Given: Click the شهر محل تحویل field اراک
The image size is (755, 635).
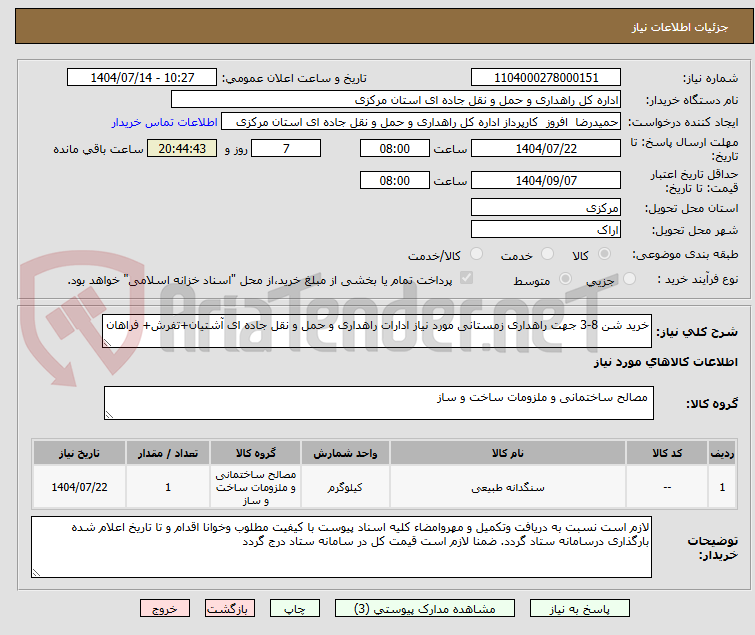Looking at the screenshot, I should pos(546,230).
